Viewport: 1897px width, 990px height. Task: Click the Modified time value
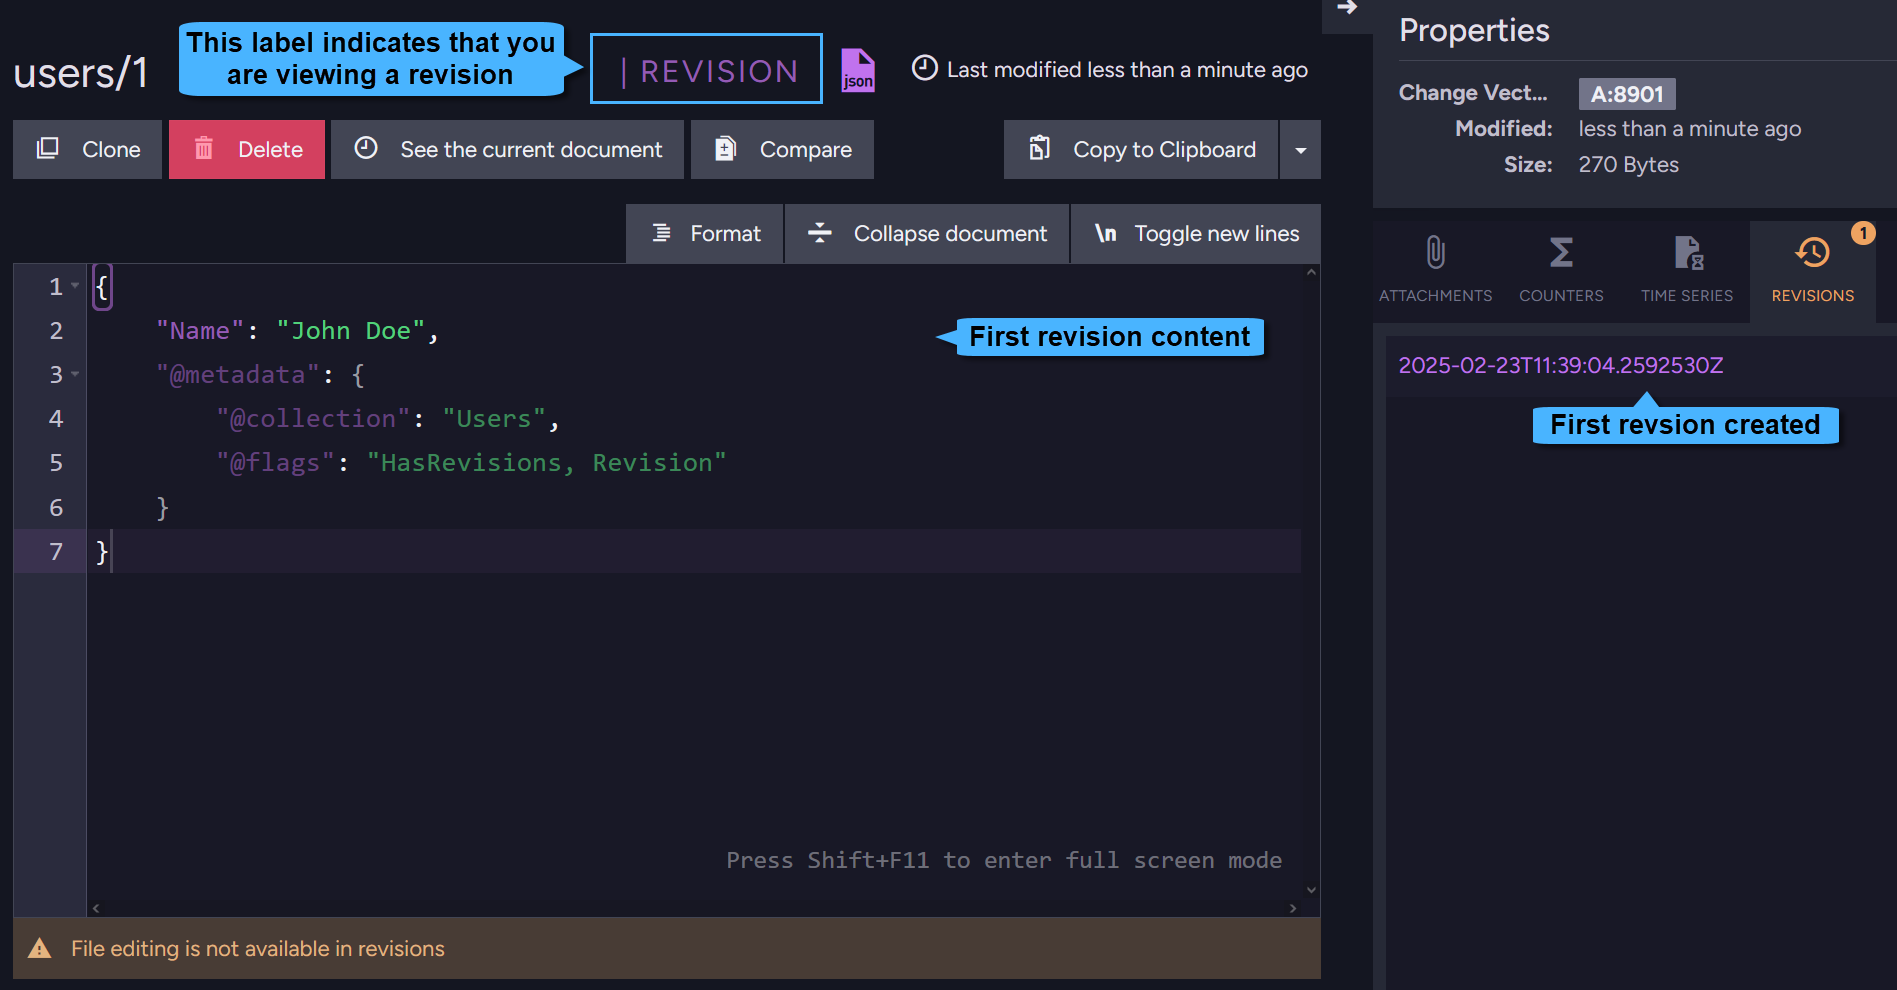pyautogui.click(x=1689, y=129)
